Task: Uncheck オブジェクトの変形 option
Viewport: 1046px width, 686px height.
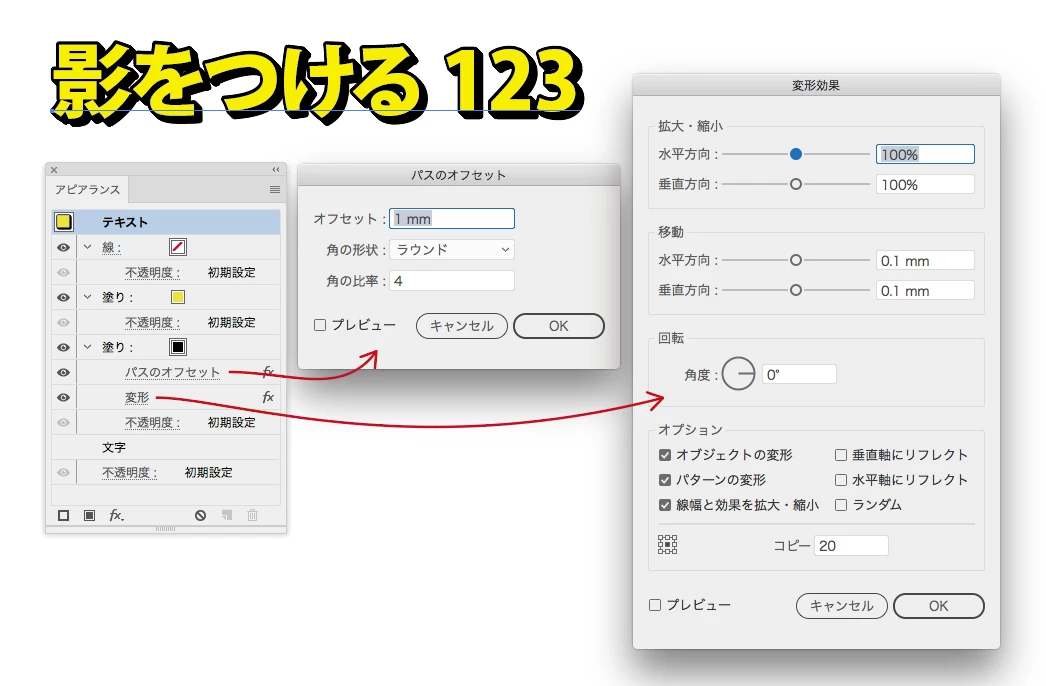Action: point(664,455)
